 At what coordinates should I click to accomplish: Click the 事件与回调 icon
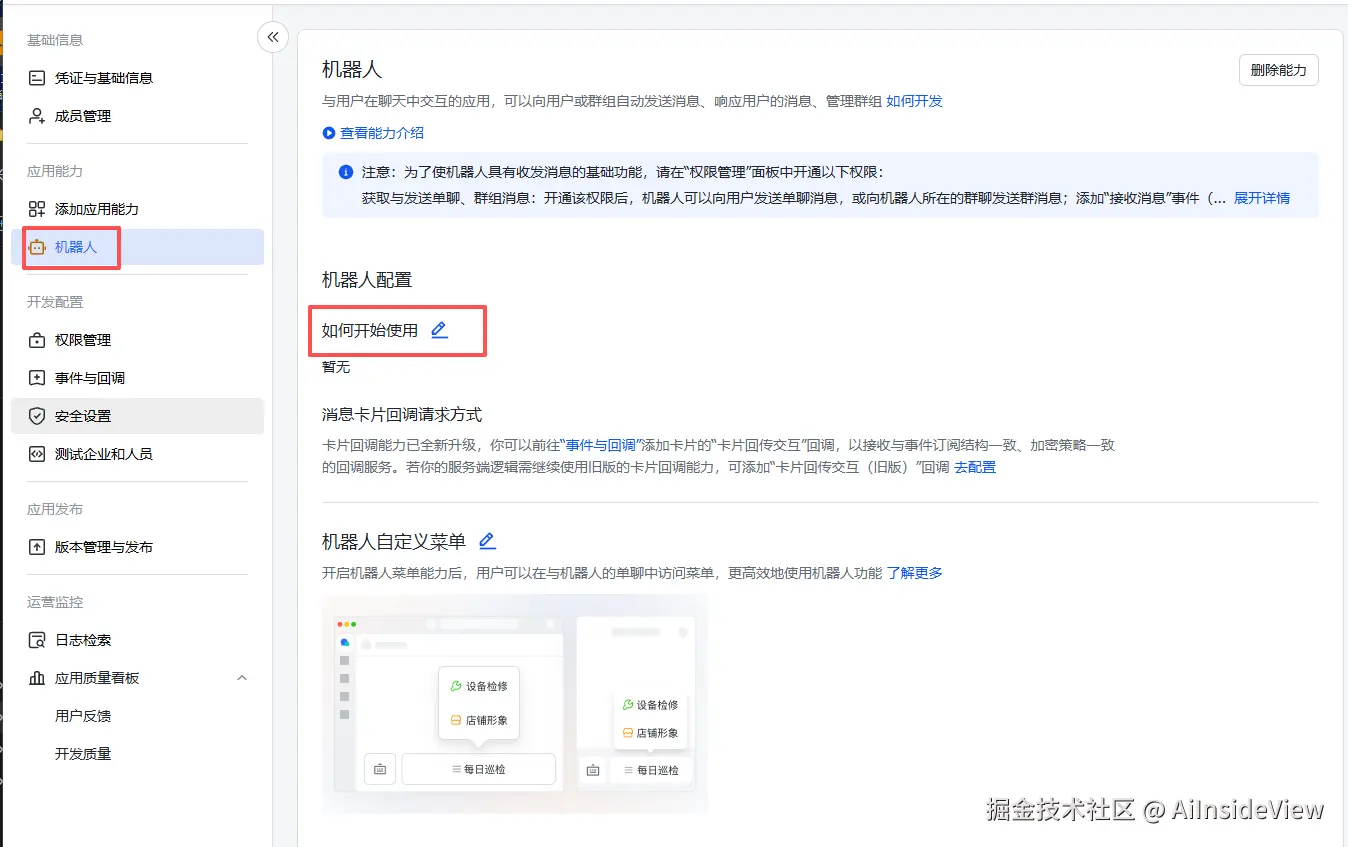point(37,378)
